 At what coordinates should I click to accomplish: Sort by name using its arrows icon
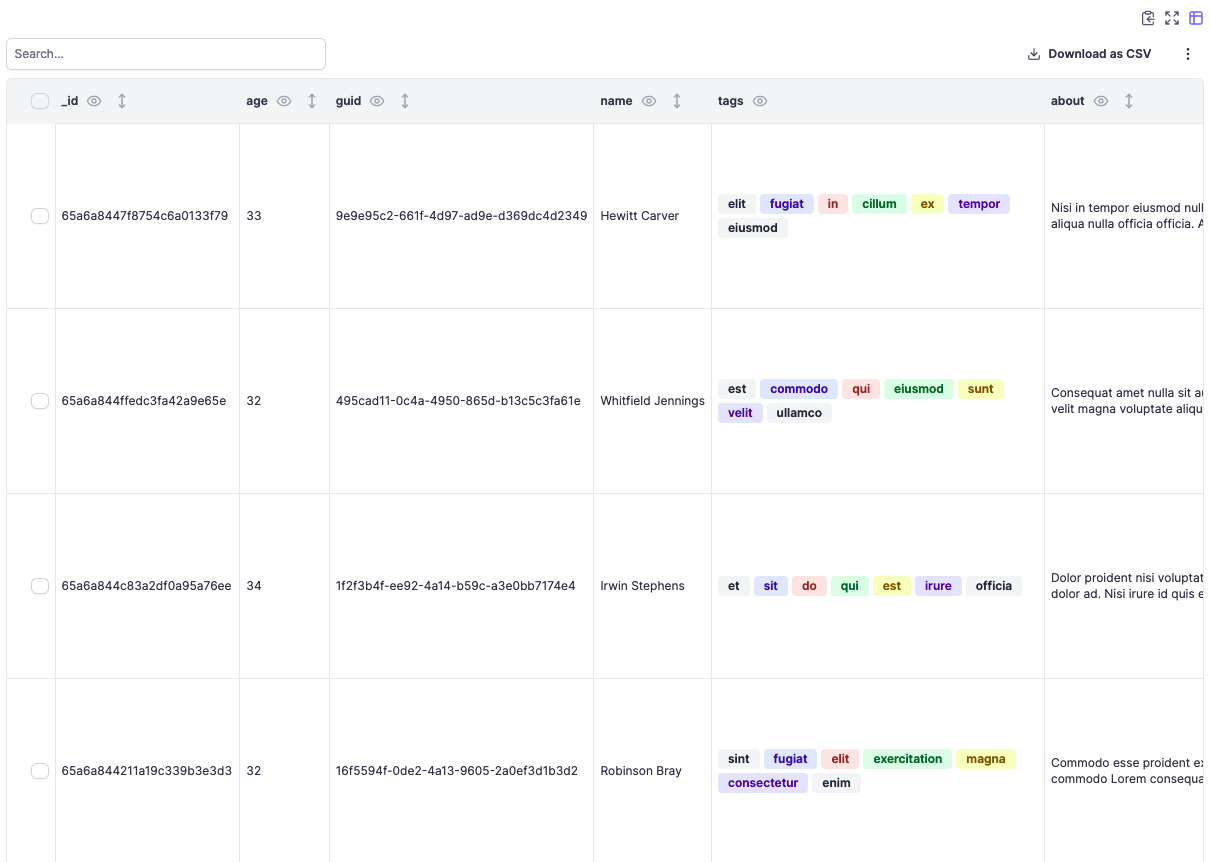(677, 101)
